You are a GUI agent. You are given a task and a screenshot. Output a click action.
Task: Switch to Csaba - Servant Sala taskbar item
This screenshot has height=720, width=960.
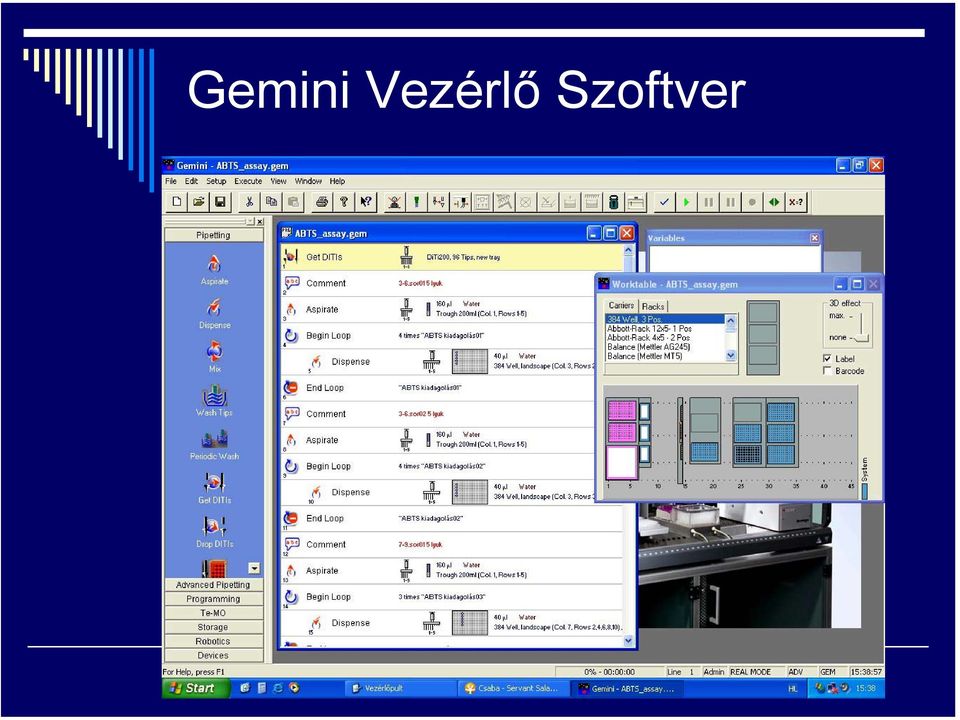click(513, 689)
